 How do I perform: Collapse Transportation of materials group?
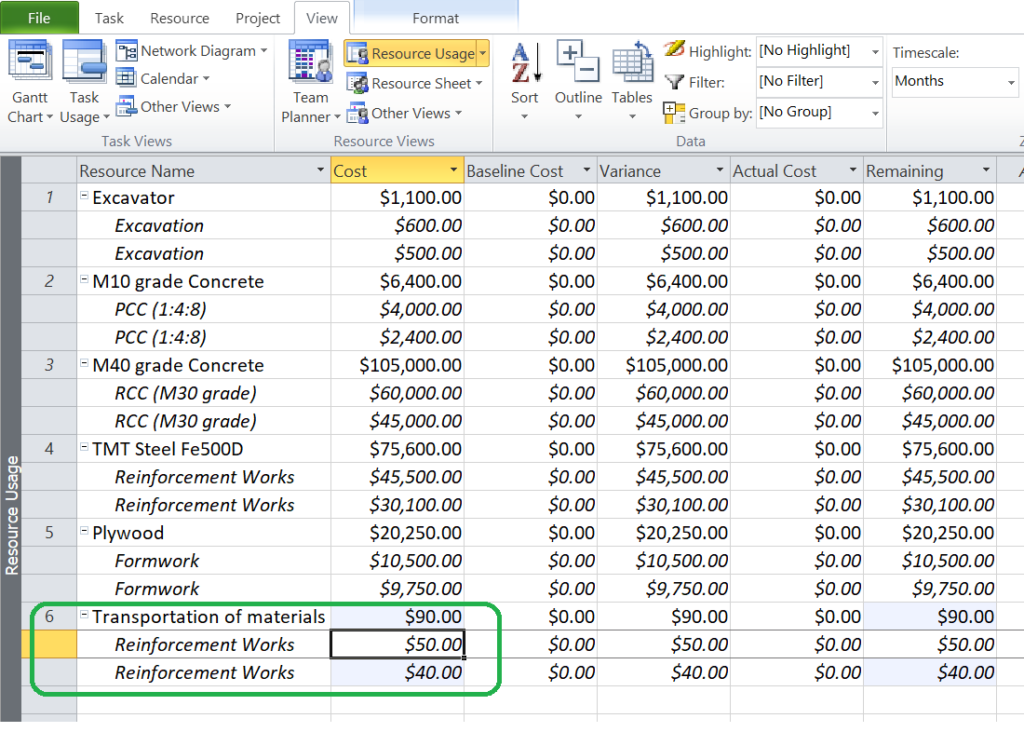pos(85,616)
